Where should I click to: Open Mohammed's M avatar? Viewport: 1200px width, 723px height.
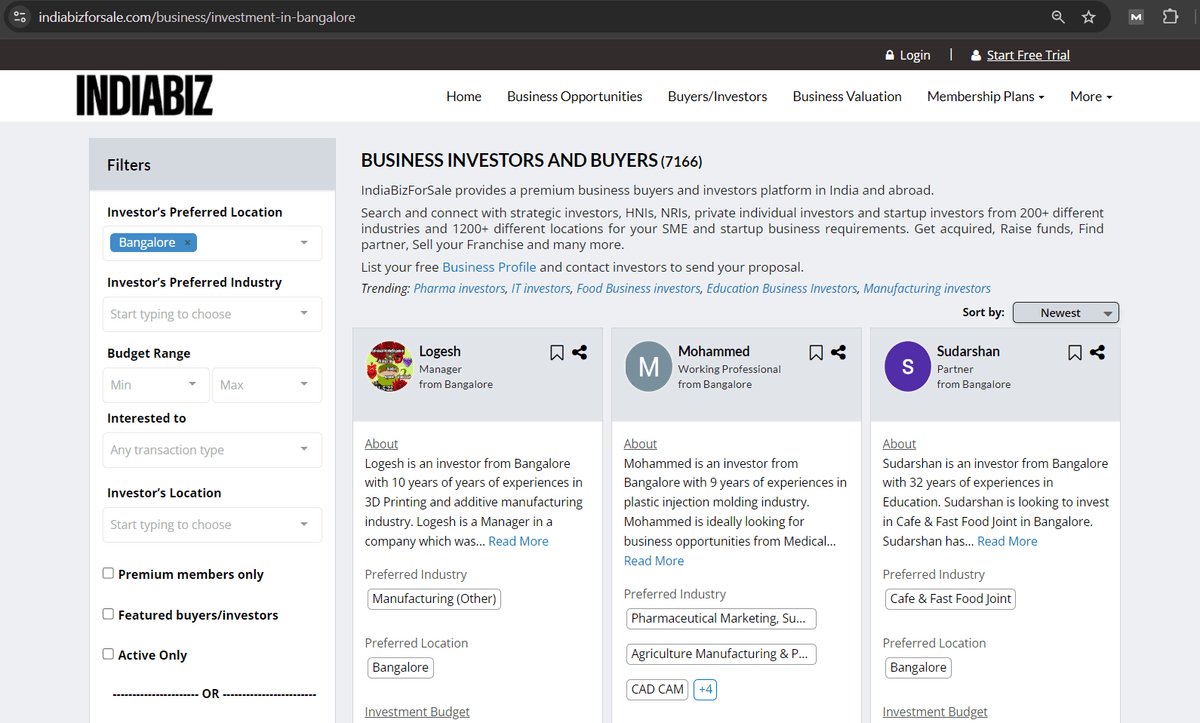pos(648,367)
